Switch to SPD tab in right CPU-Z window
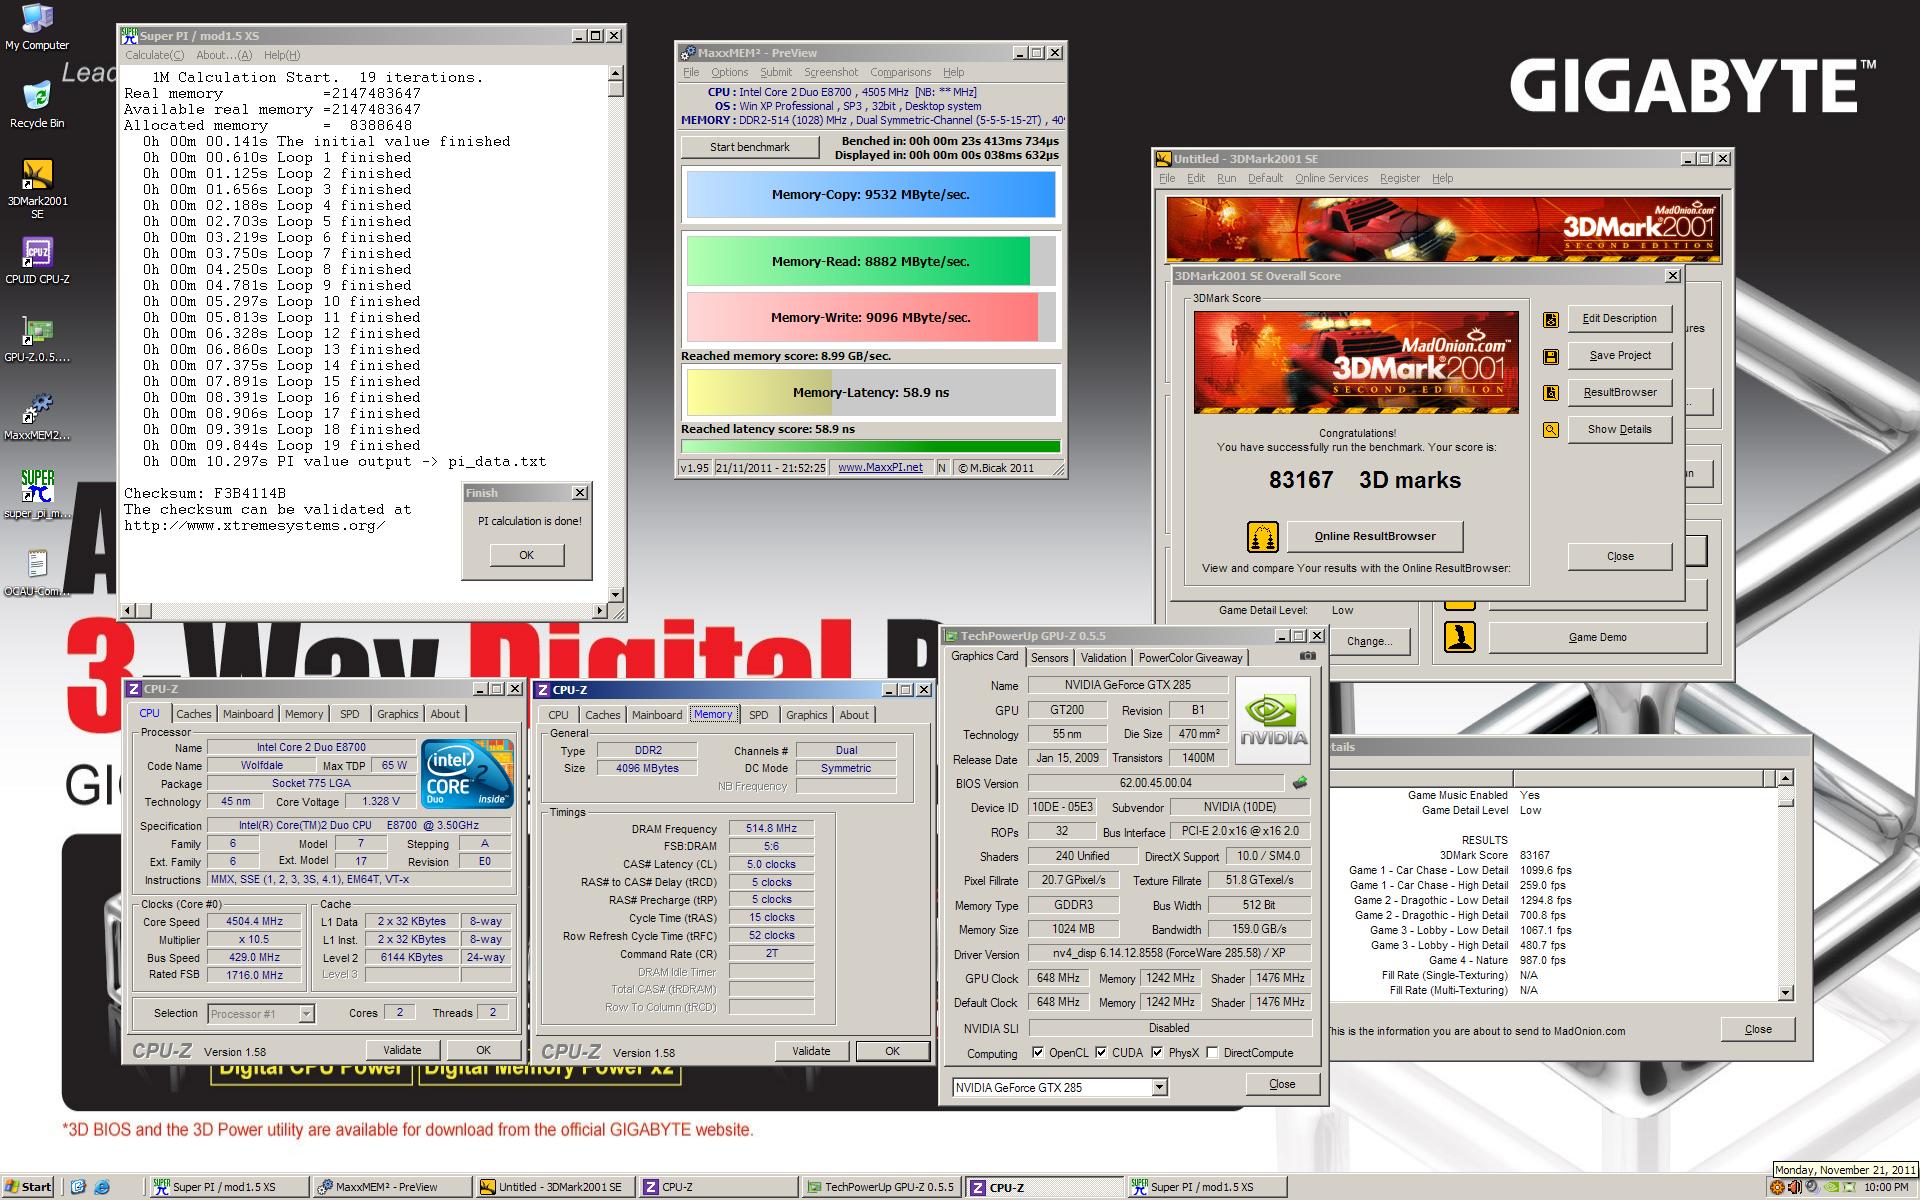This screenshot has width=1920, height=1200. (x=759, y=715)
